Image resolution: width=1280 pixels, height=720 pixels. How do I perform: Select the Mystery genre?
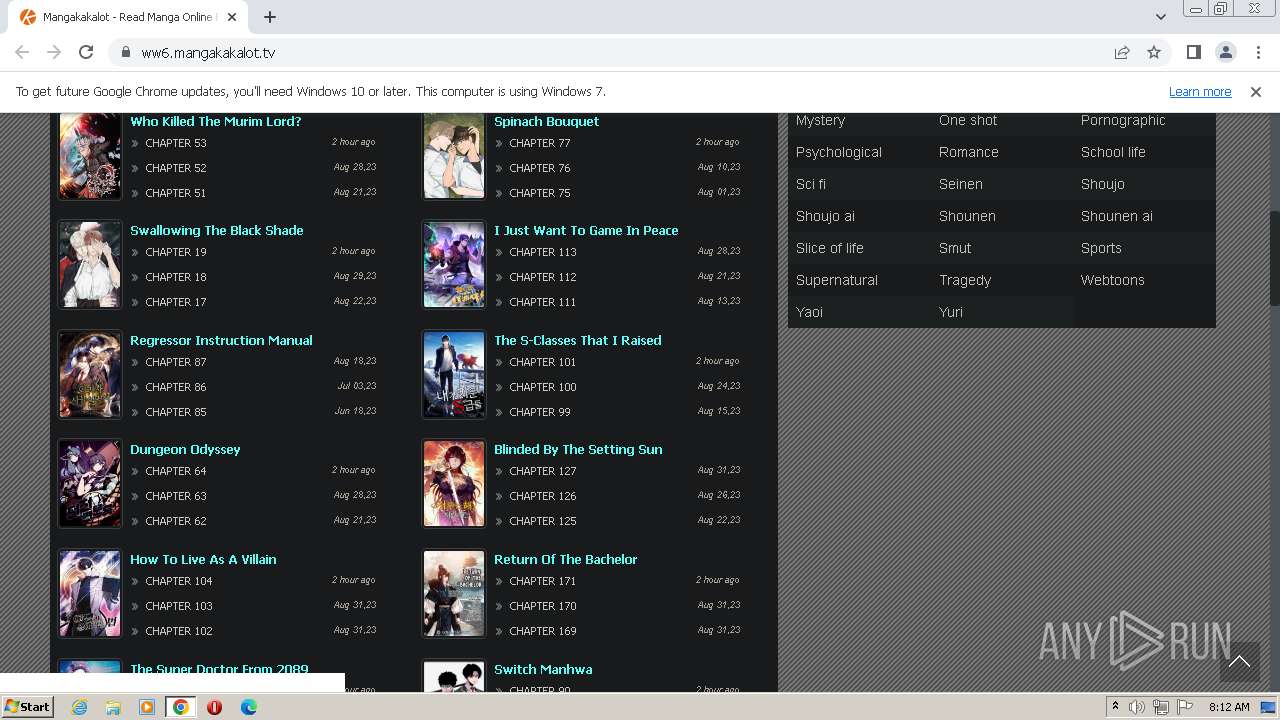pyautogui.click(x=820, y=120)
